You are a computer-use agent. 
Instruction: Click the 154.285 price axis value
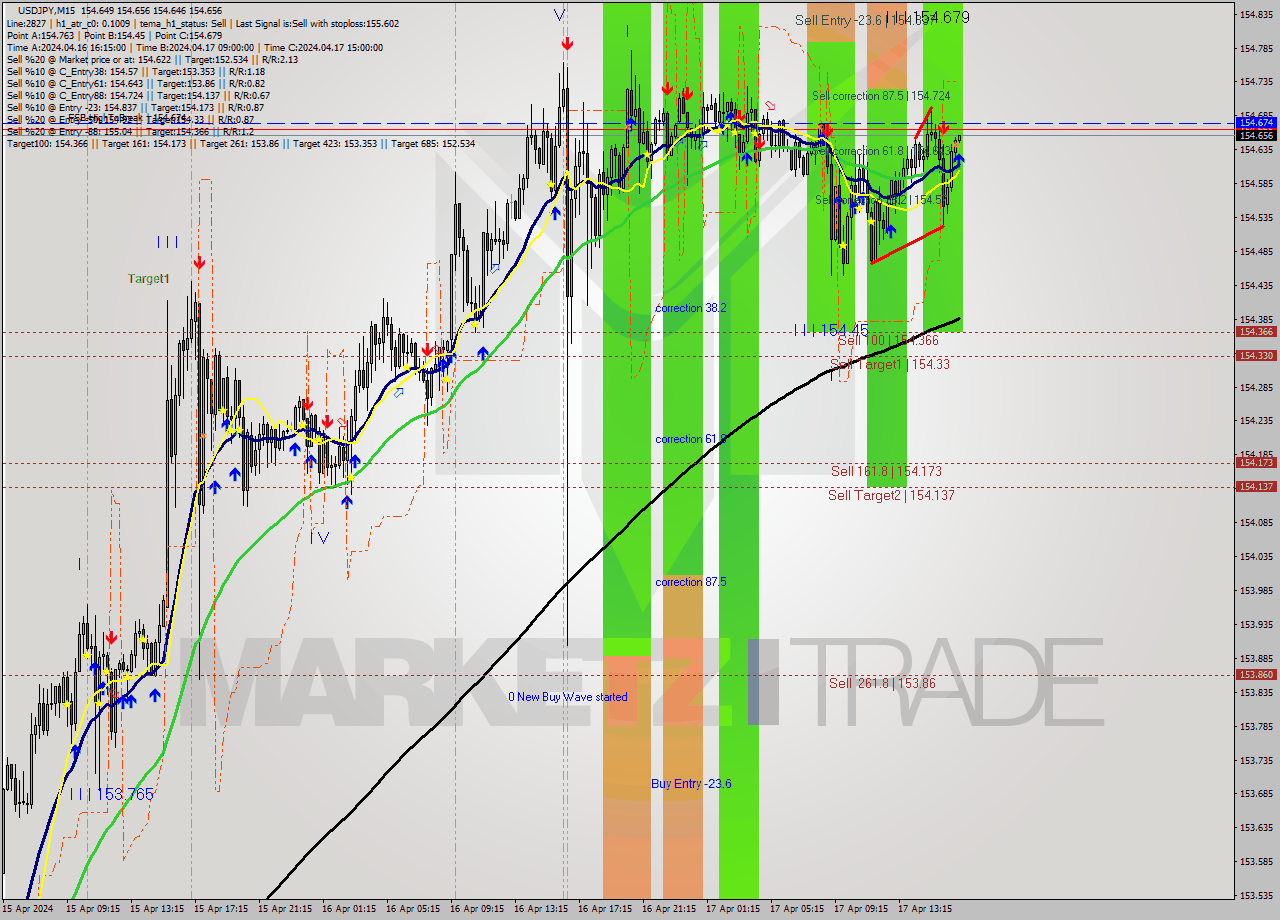coord(1256,387)
